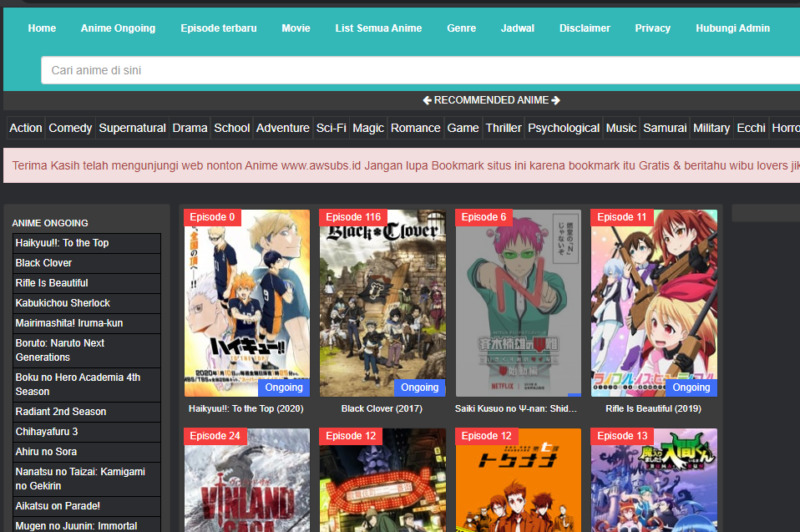
Task: Pick the Magic genre tag
Action: 368,128
